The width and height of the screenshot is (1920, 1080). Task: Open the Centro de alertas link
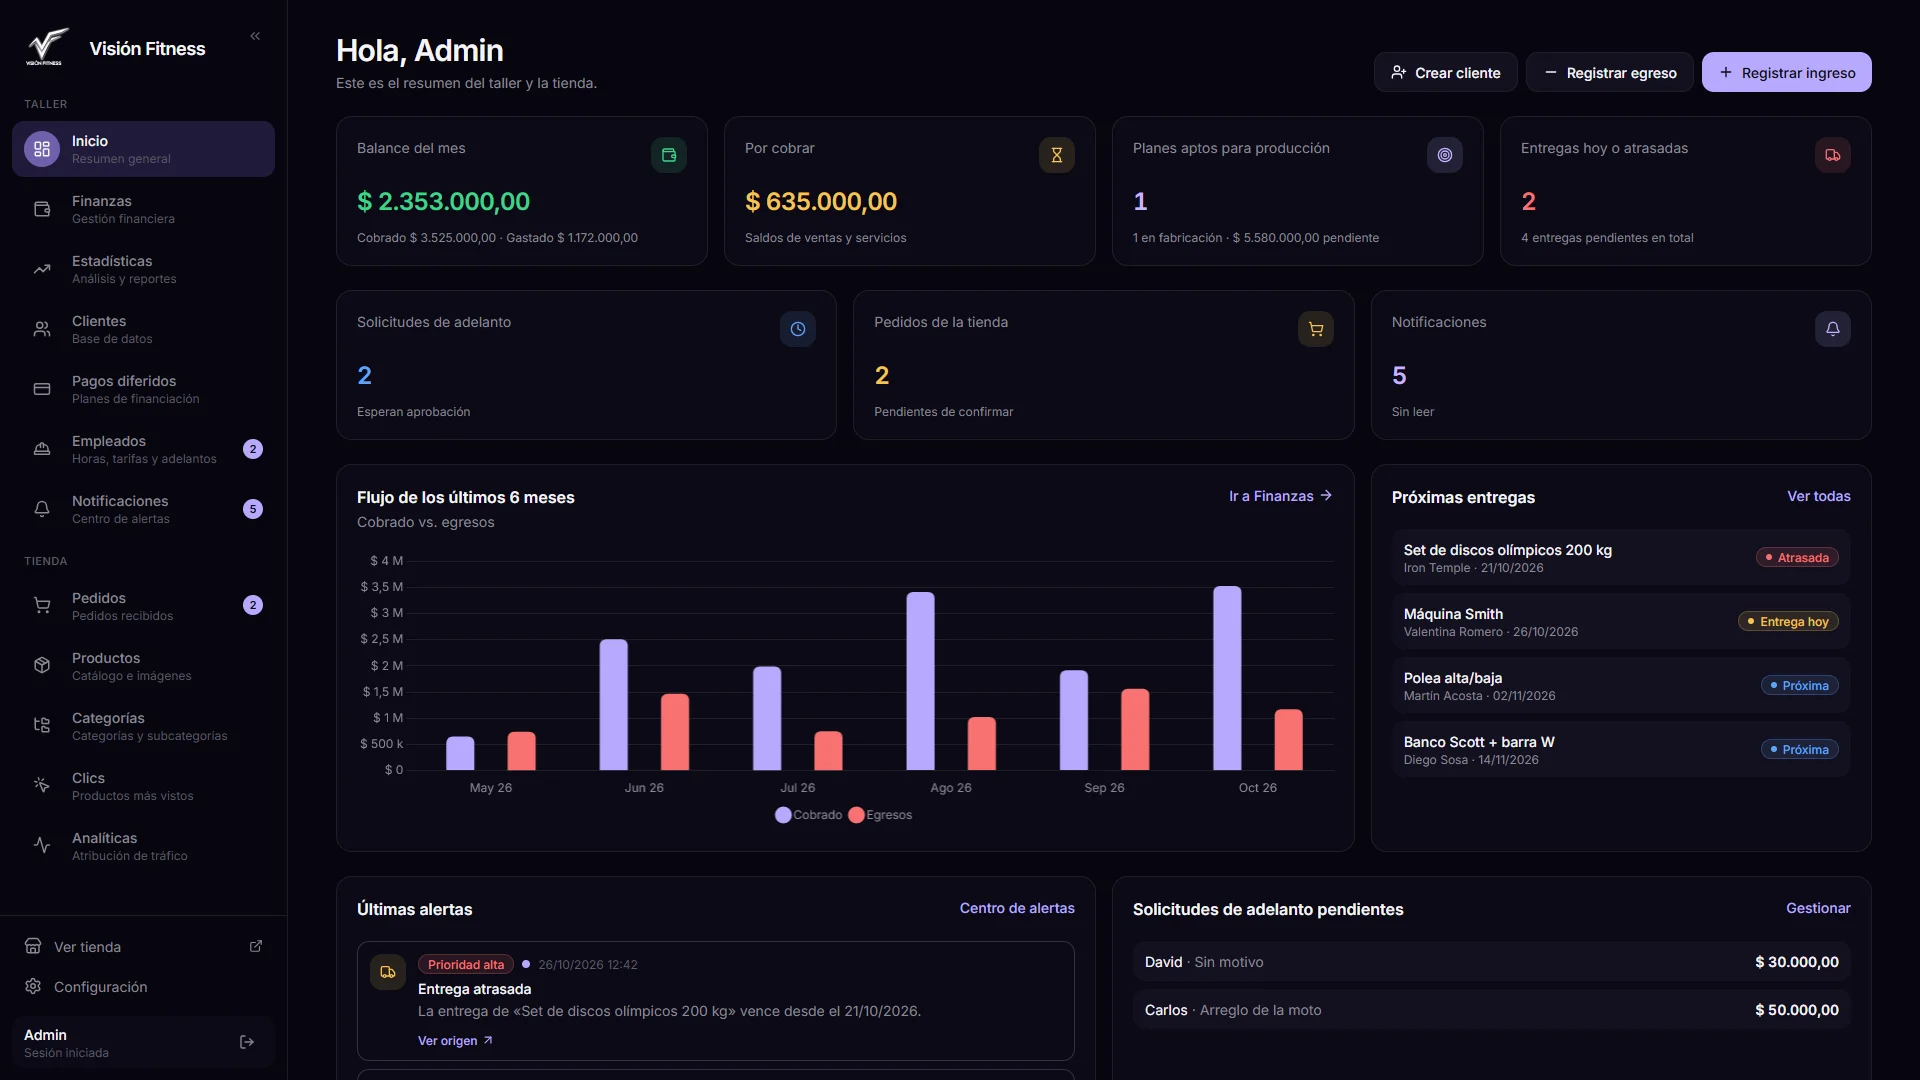pos(1017,908)
